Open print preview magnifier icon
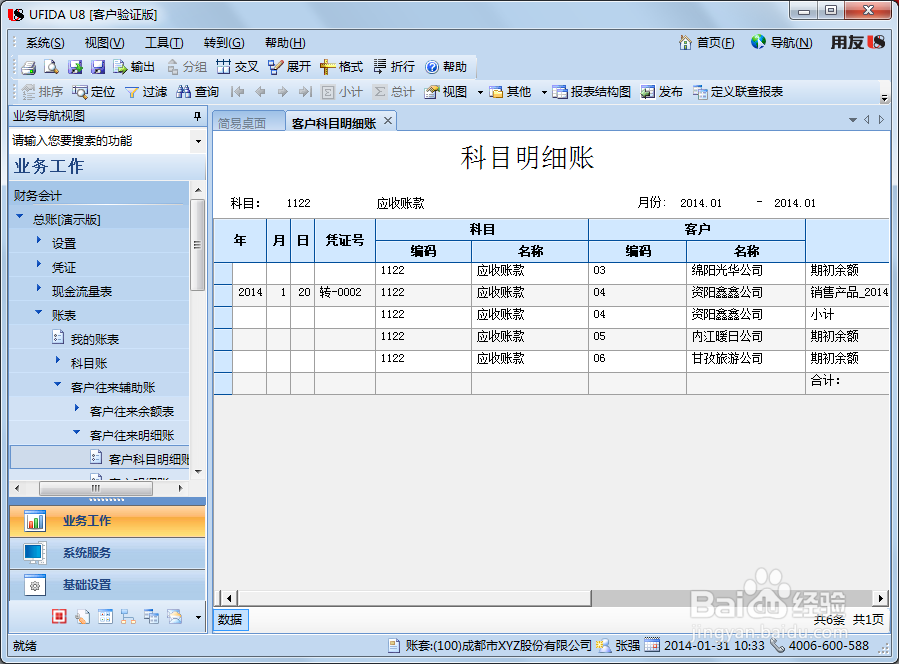The width and height of the screenshot is (899, 664). [x=52, y=67]
